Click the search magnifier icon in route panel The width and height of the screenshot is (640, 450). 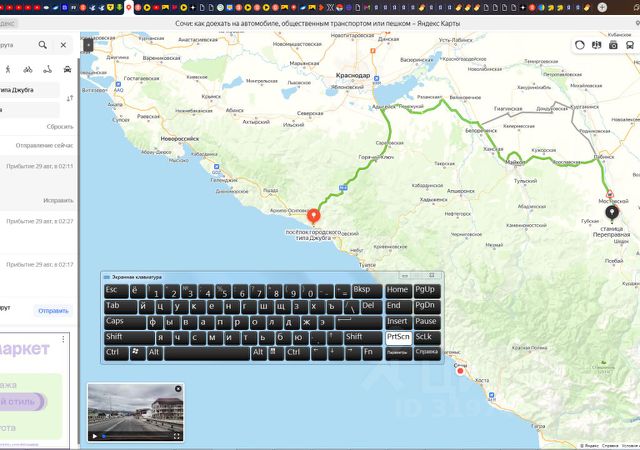click(x=42, y=45)
